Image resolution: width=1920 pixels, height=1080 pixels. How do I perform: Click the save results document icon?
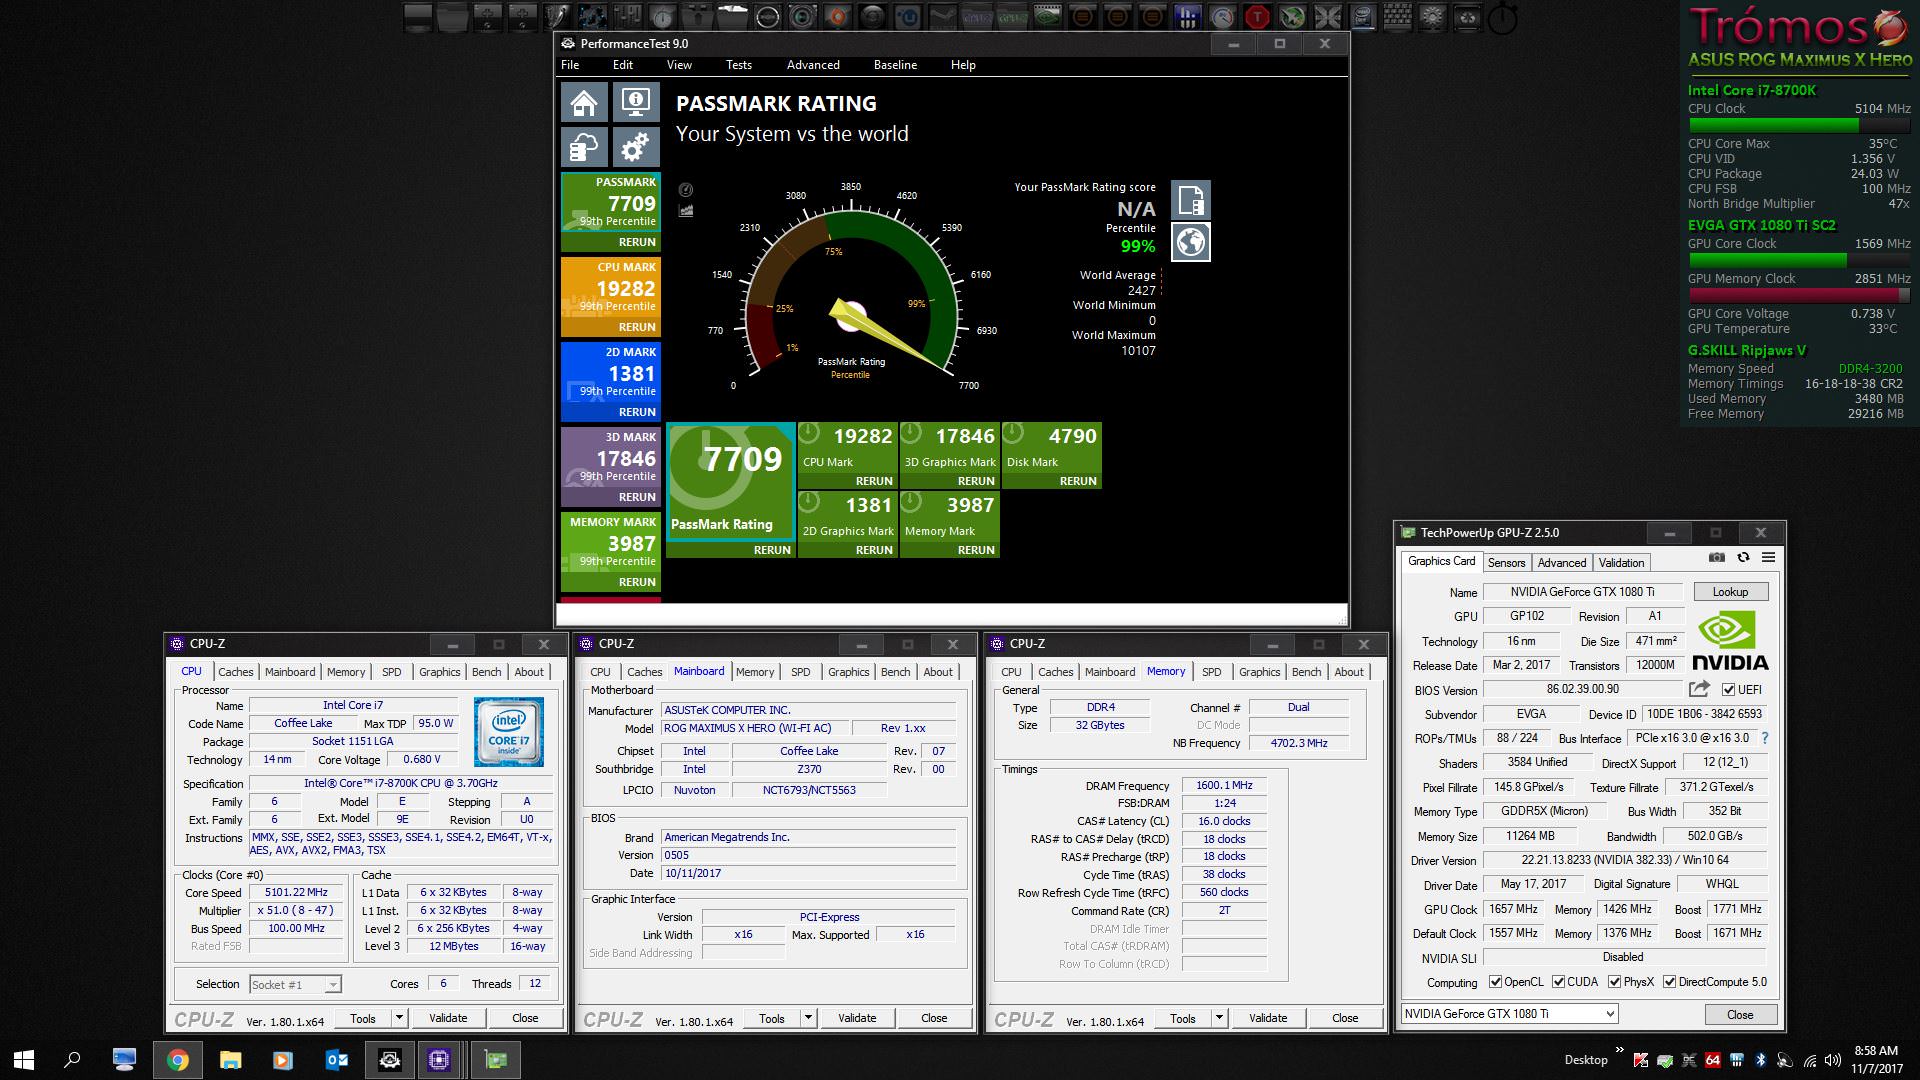(x=1191, y=200)
